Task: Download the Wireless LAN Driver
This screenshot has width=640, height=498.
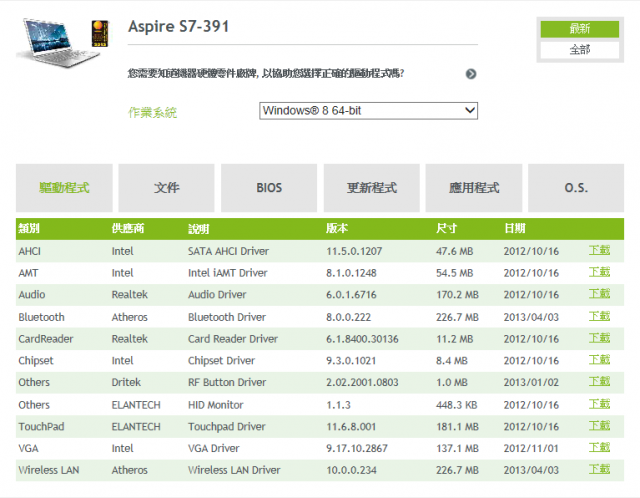Action: pos(599,469)
